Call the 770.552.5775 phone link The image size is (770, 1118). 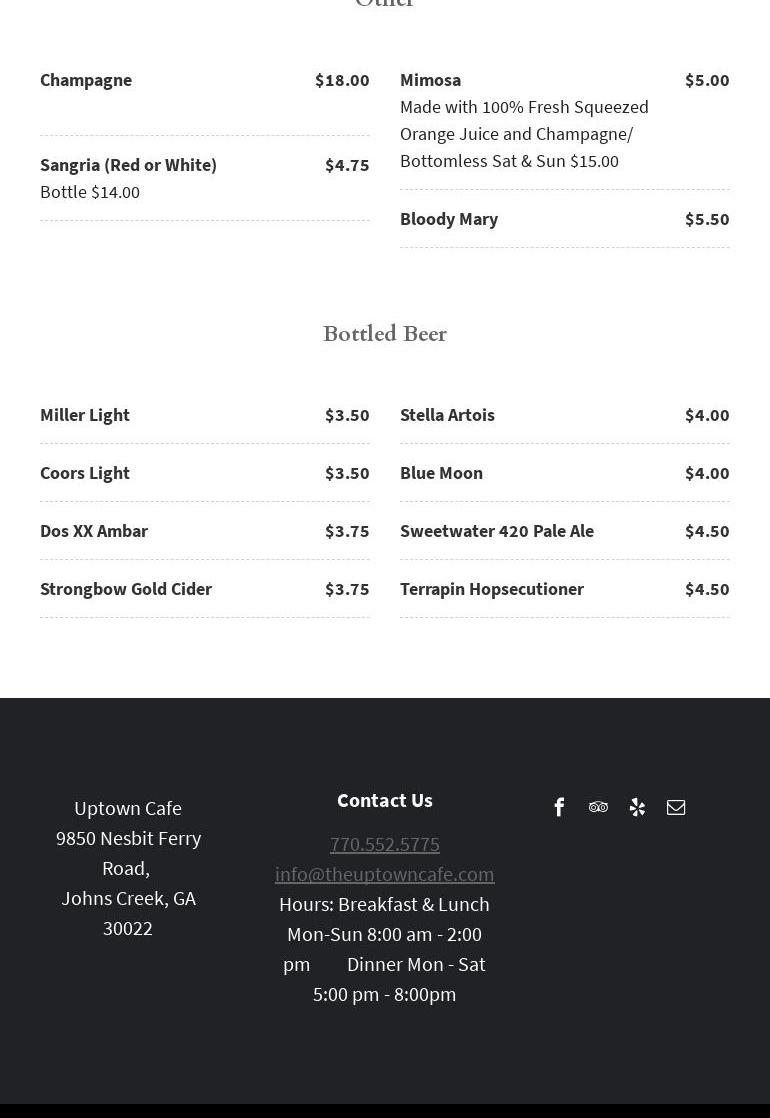click(385, 844)
